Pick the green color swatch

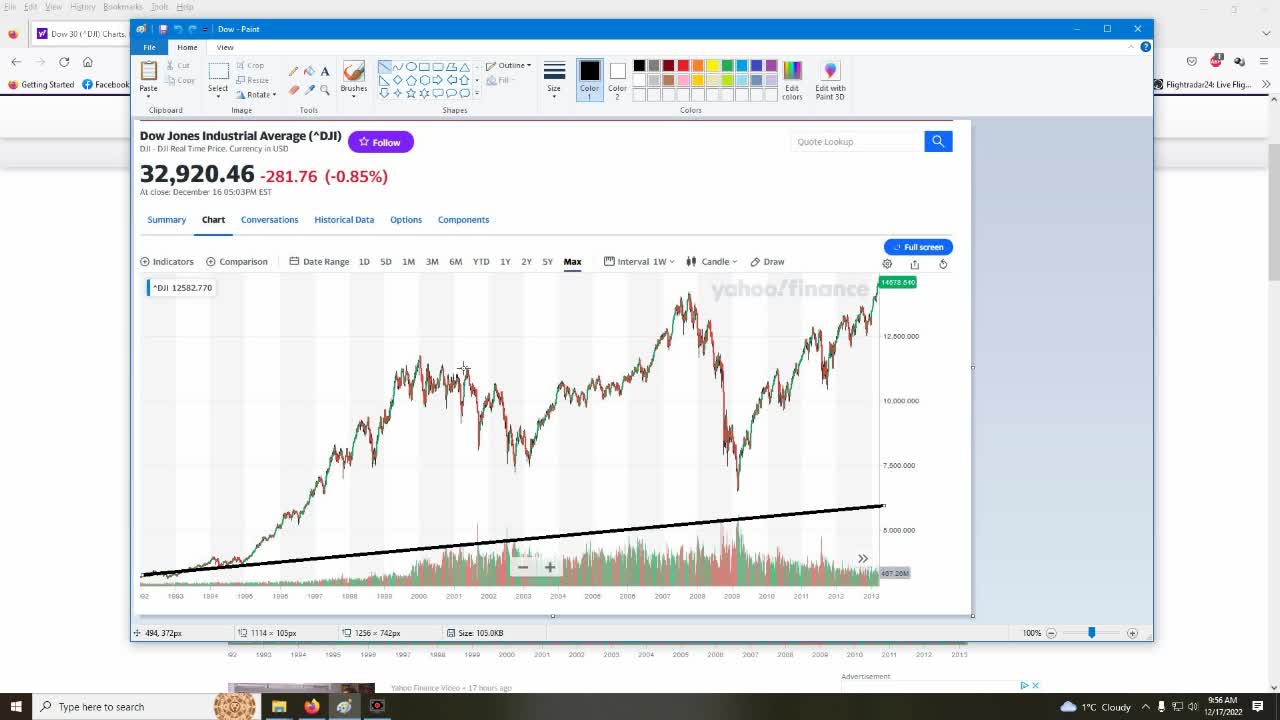click(727, 66)
